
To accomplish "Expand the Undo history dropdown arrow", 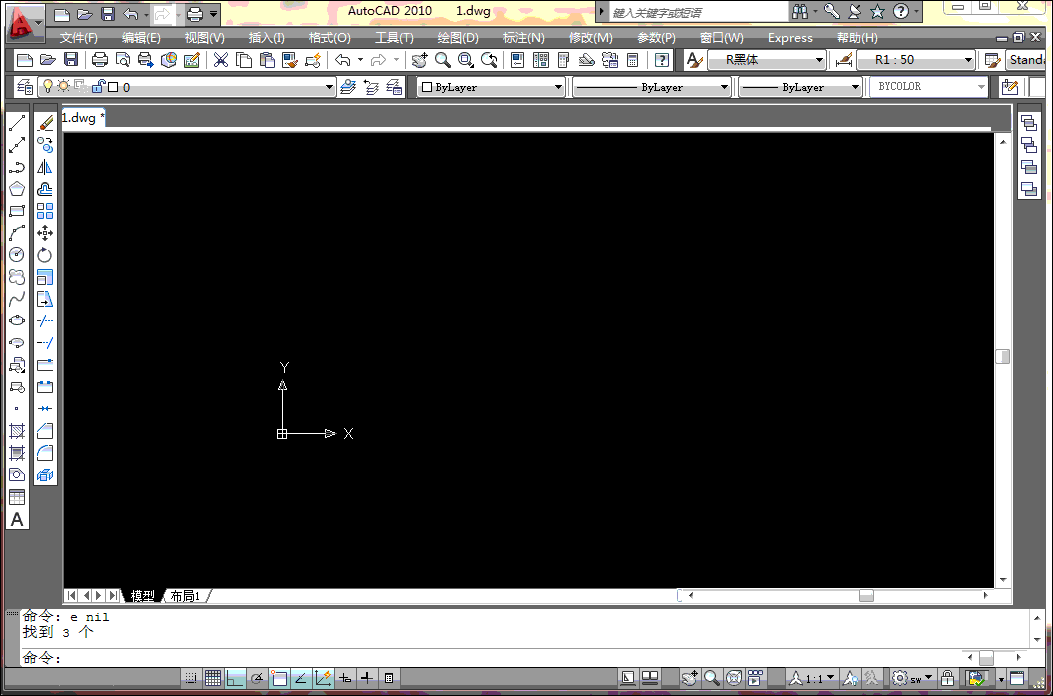I will tap(360, 60).
